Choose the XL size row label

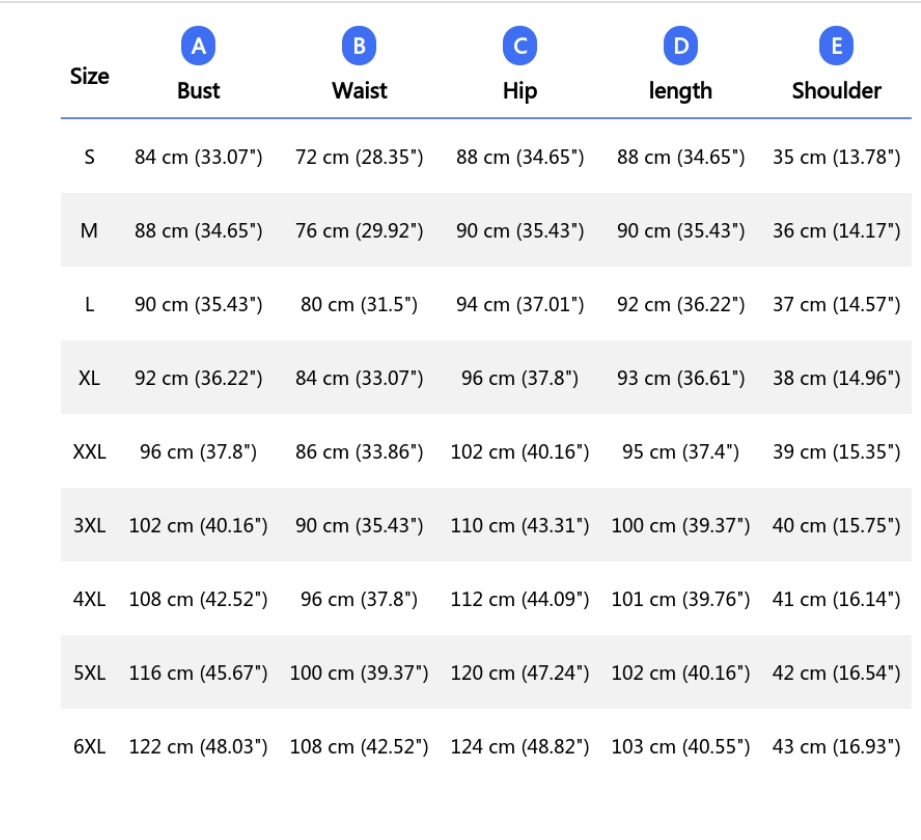tap(89, 378)
